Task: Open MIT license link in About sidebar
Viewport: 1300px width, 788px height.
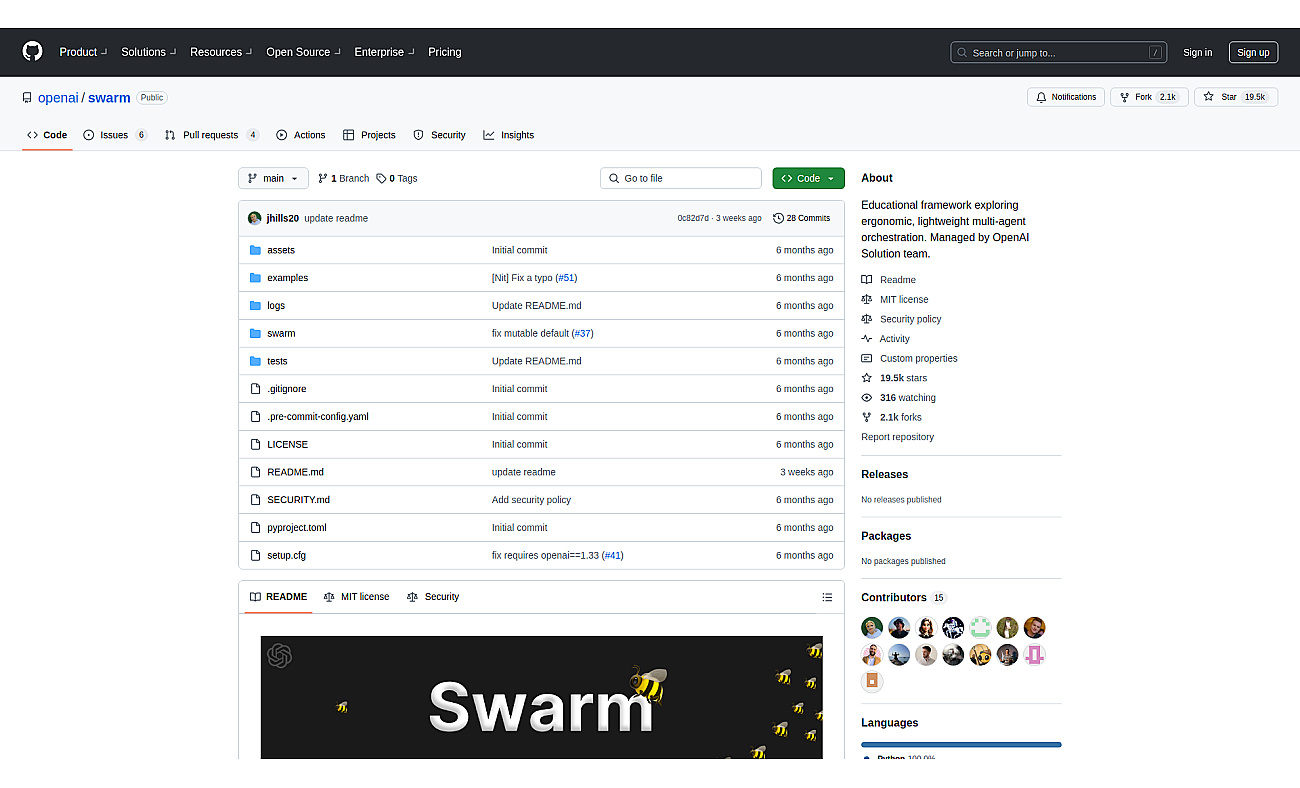Action: 904,299
